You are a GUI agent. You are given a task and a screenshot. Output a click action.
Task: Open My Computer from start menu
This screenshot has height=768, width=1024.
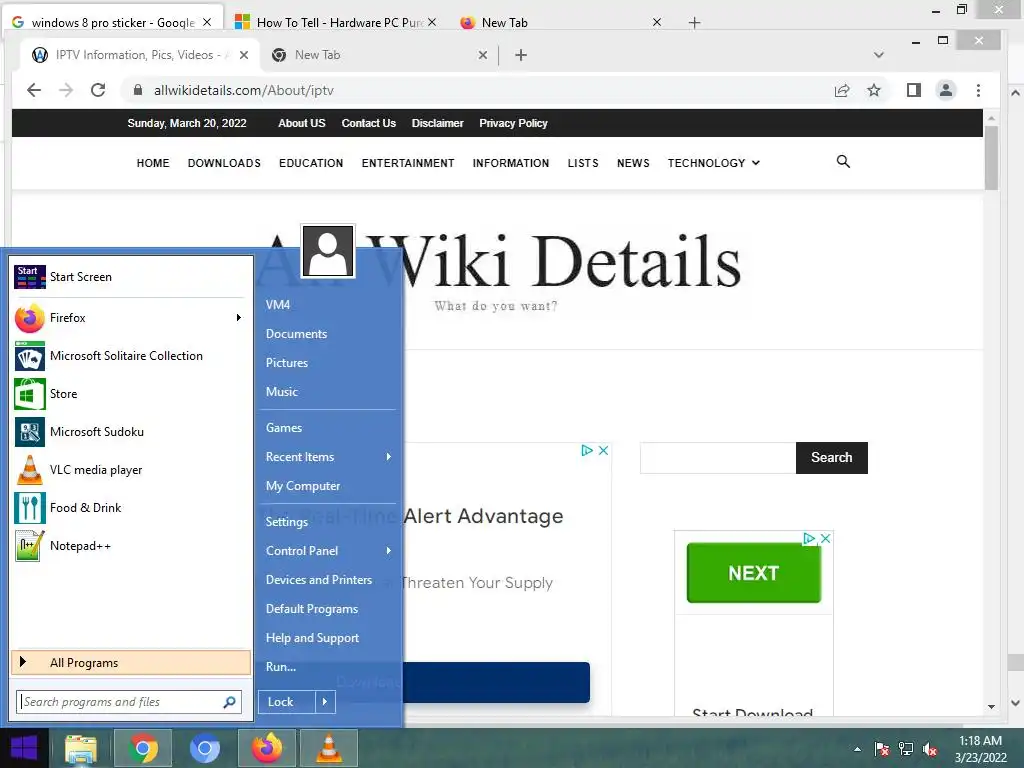point(302,486)
